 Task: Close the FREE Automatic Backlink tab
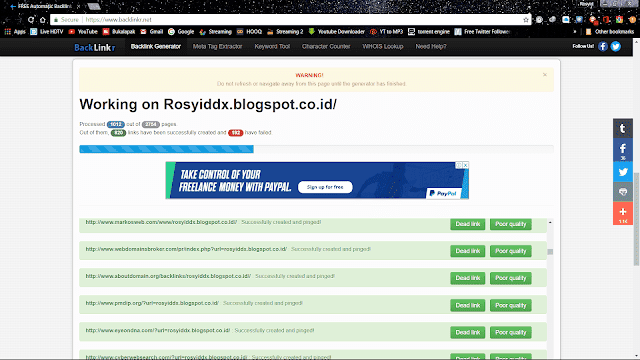[x=78, y=7]
